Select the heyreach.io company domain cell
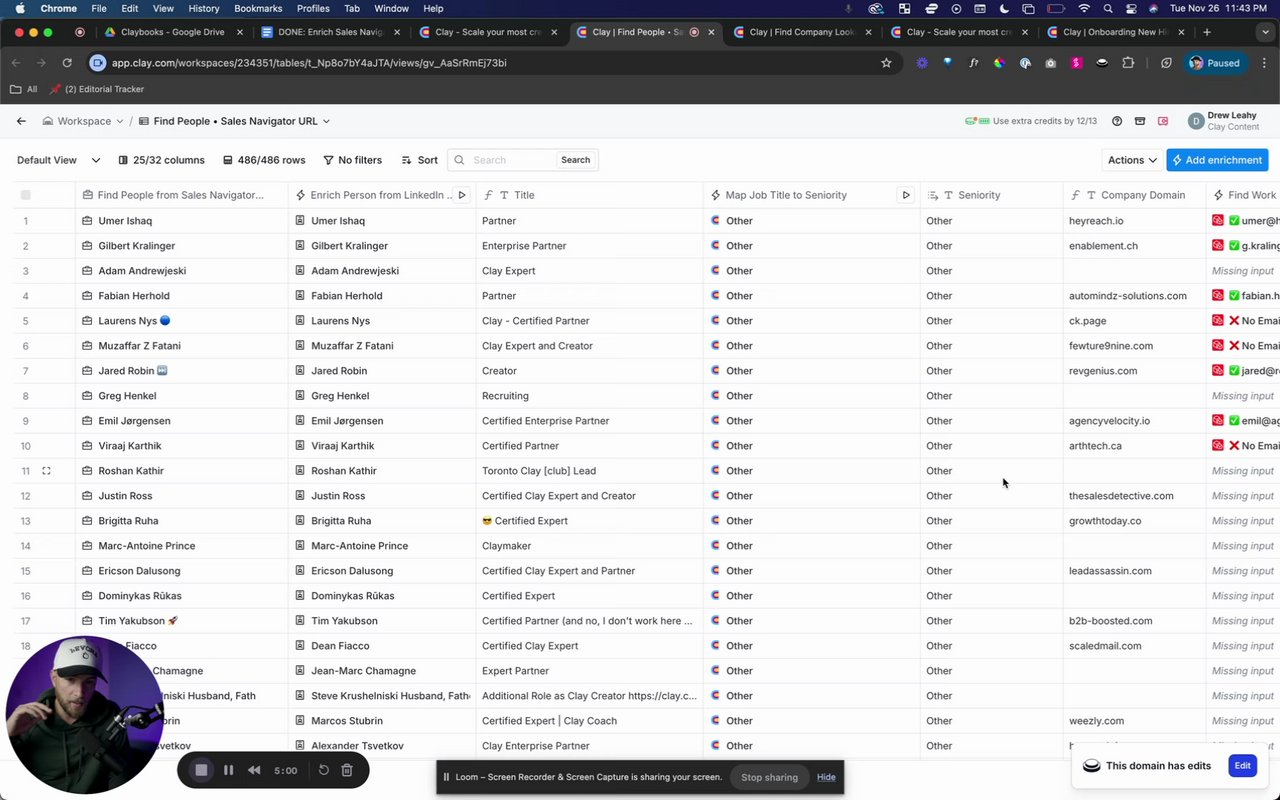Image resolution: width=1280 pixels, height=800 pixels. [x=1135, y=221]
